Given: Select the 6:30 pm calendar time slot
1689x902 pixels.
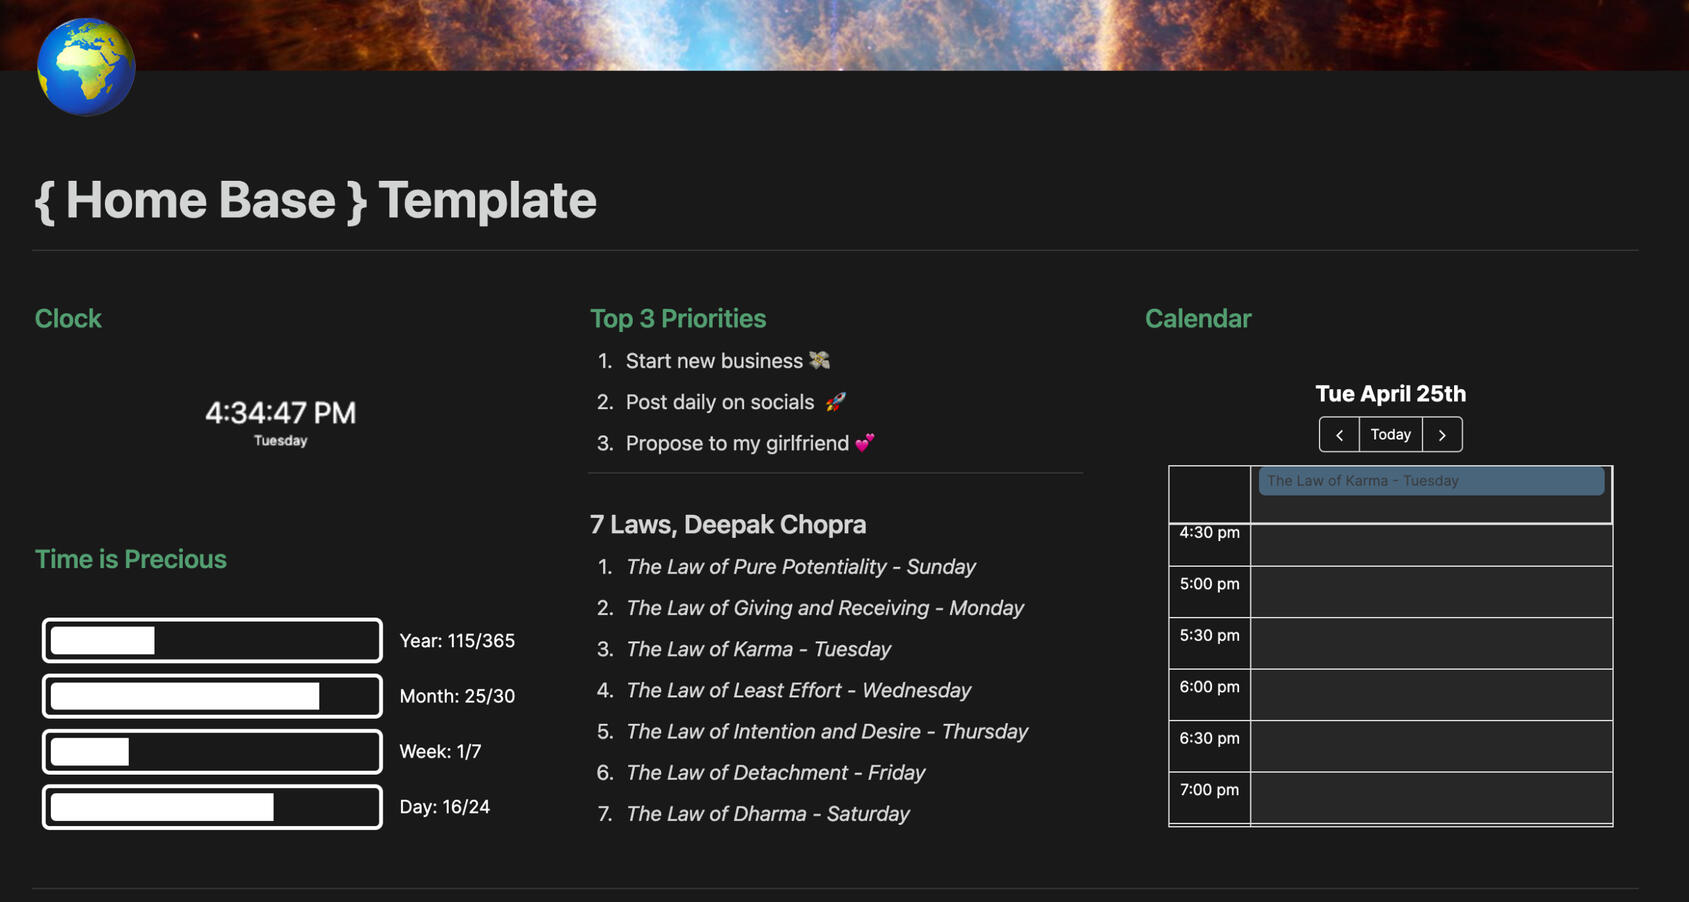Looking at the screenshot, I should (1430, 746).
